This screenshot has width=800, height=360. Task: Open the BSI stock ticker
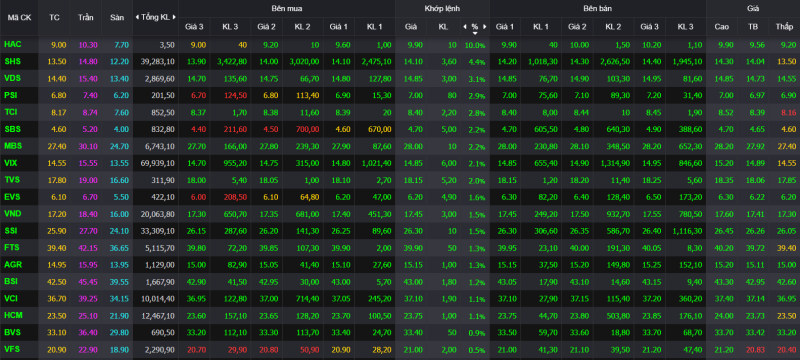[x=11, y=281]
